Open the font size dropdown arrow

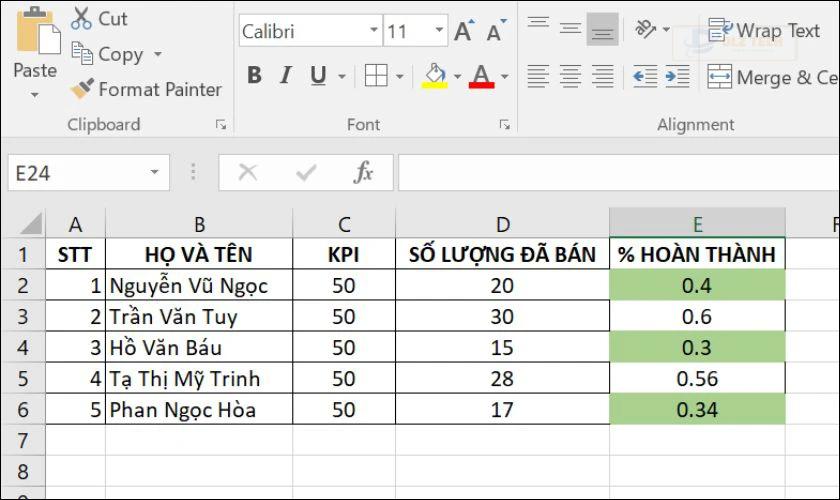[440, 31]
